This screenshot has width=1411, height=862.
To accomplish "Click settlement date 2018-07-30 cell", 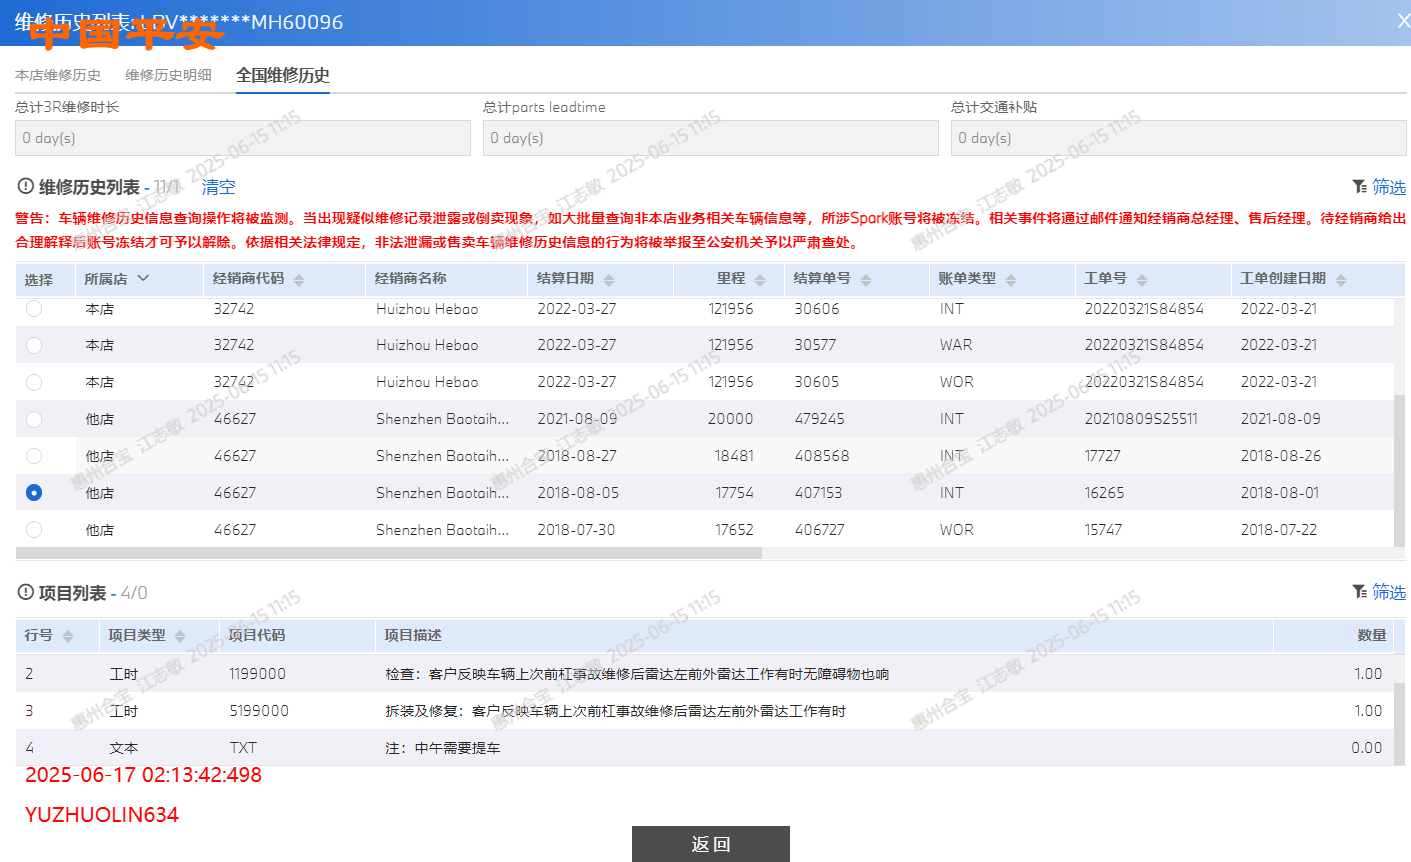I will (577, 530).
